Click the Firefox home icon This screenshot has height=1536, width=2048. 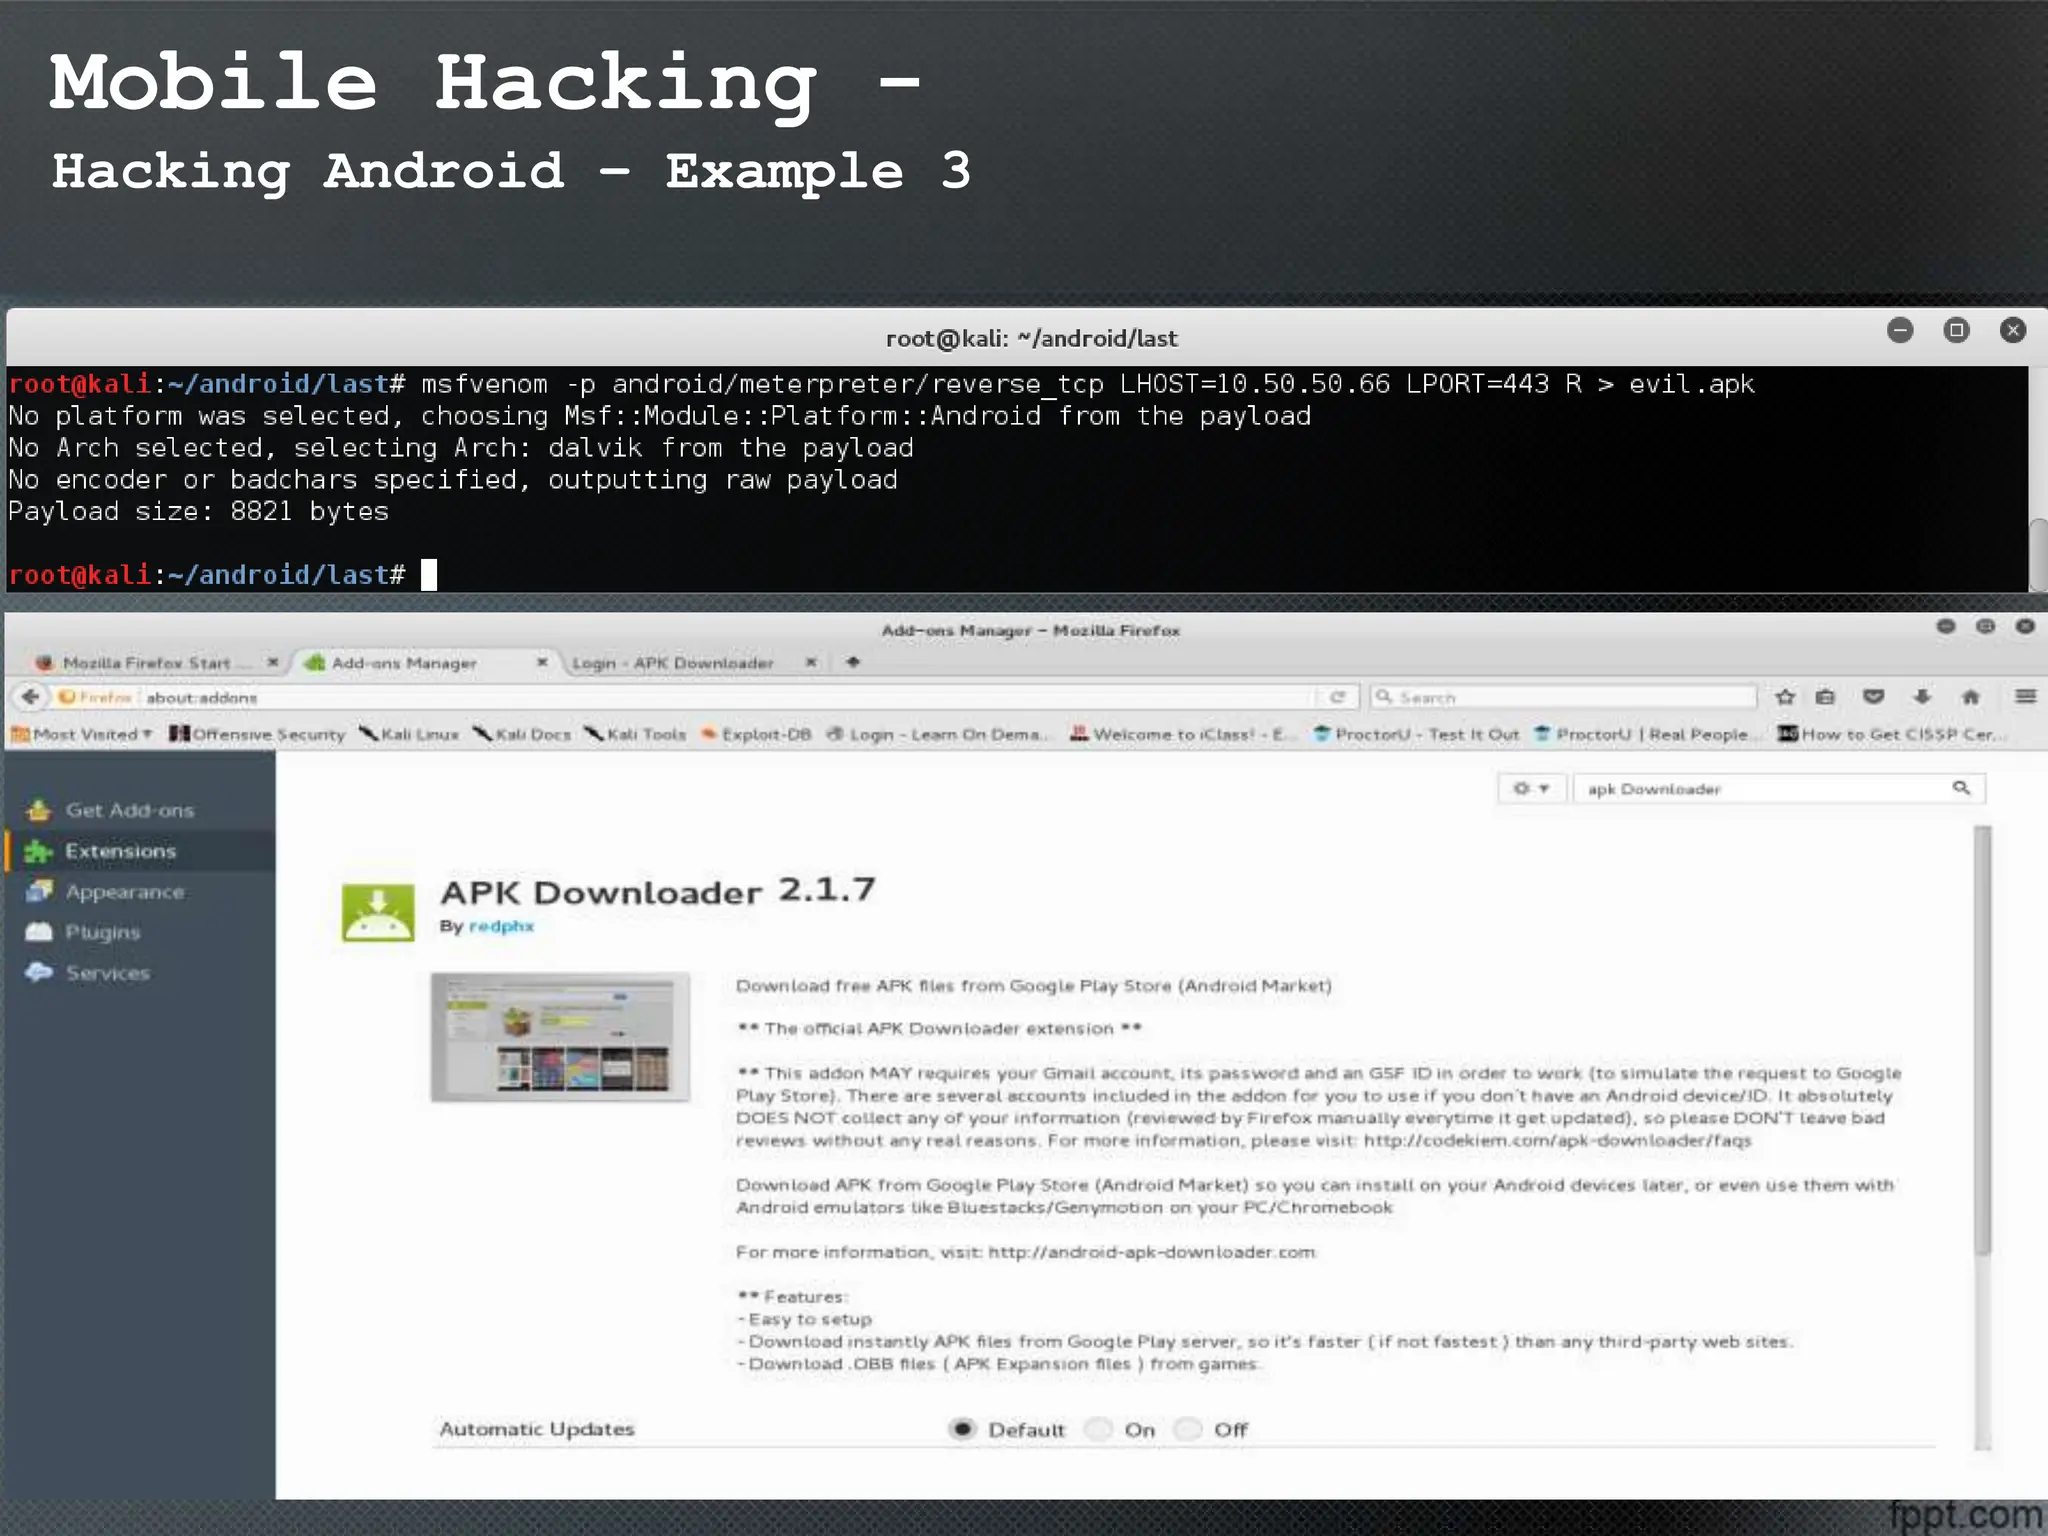(x=1970, y=697)
